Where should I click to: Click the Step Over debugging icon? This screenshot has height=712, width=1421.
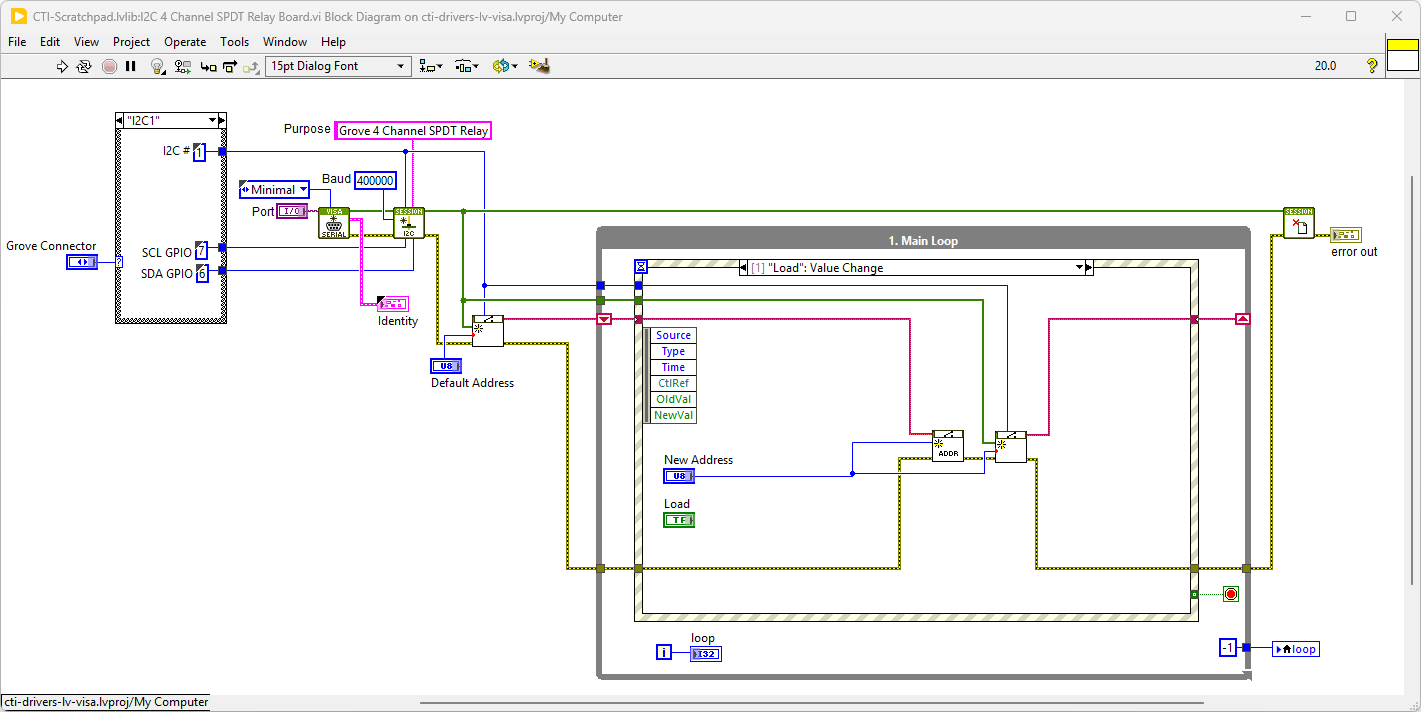pyautogui.click(x=228, y=66)
